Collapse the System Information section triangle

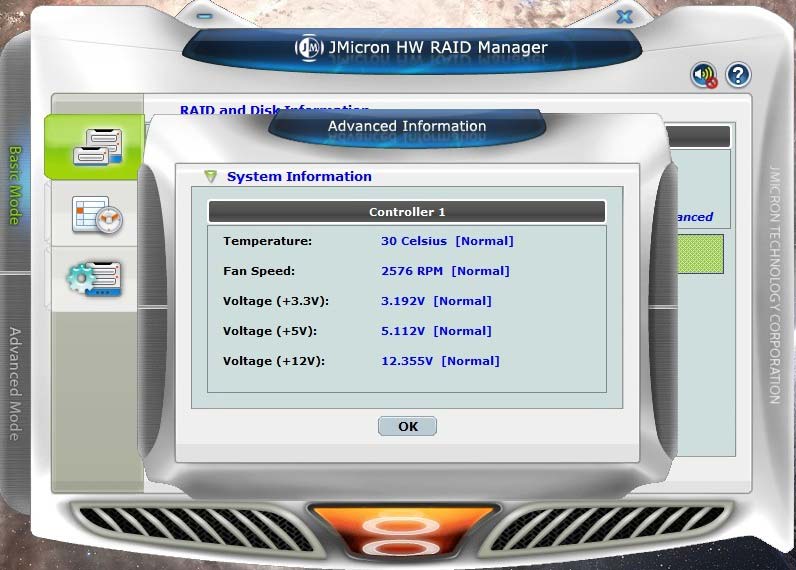pos(210,177)
